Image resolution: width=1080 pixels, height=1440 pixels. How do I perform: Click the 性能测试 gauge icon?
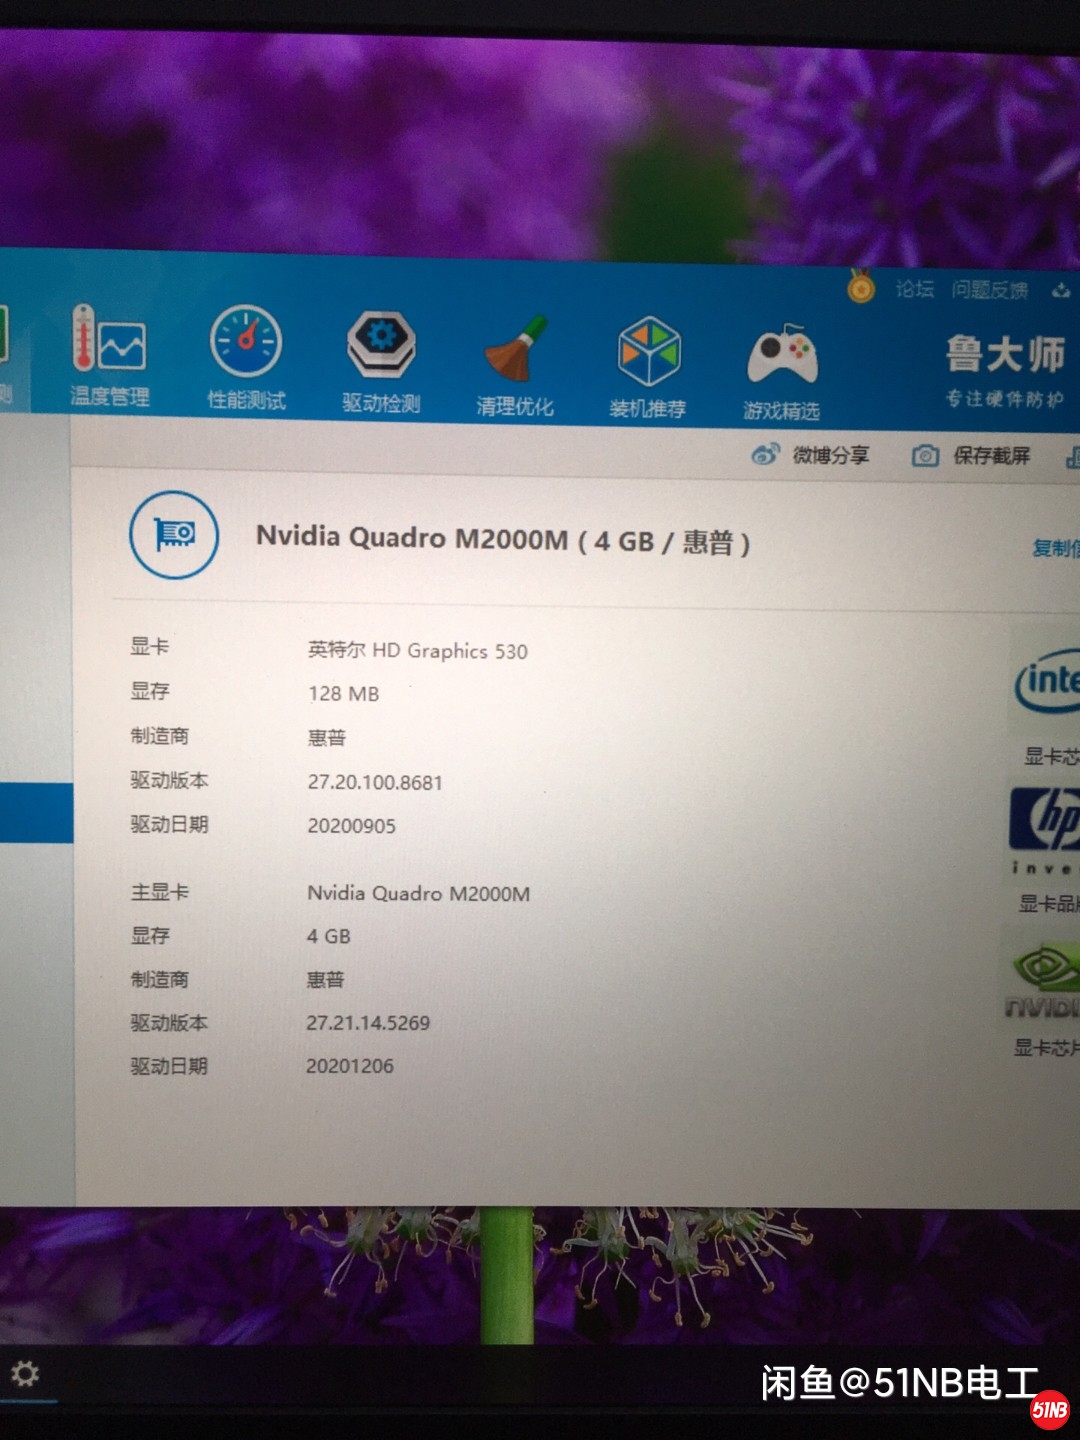pyautogui.click(x=246, y=357)
